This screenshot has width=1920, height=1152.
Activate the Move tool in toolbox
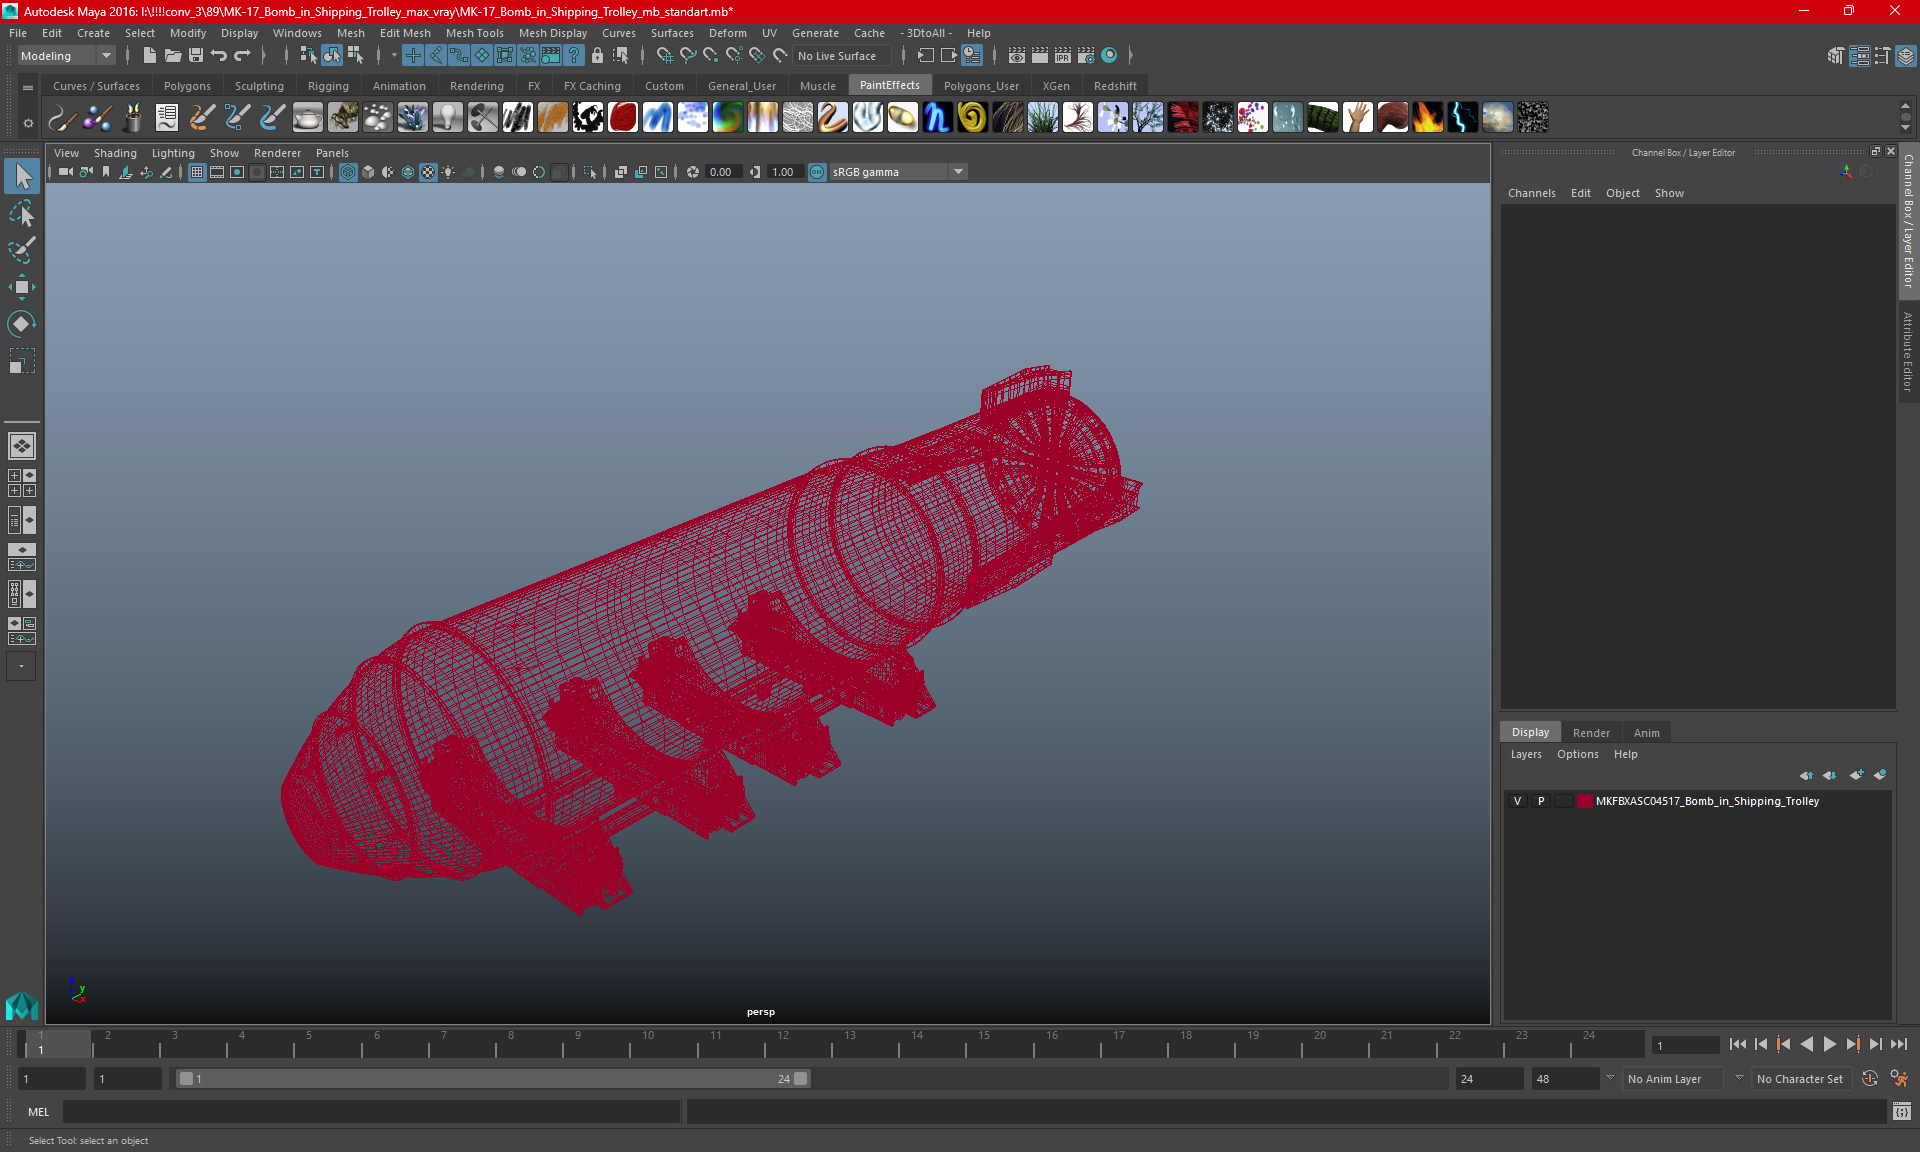pyautogui.click(x=21, y=287)
